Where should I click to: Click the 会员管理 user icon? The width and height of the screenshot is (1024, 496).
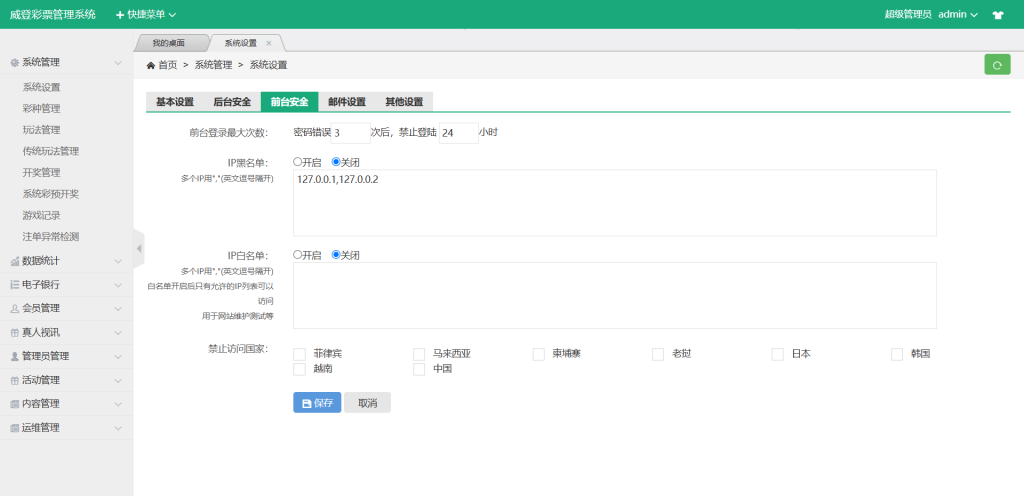tap(14, 308)
